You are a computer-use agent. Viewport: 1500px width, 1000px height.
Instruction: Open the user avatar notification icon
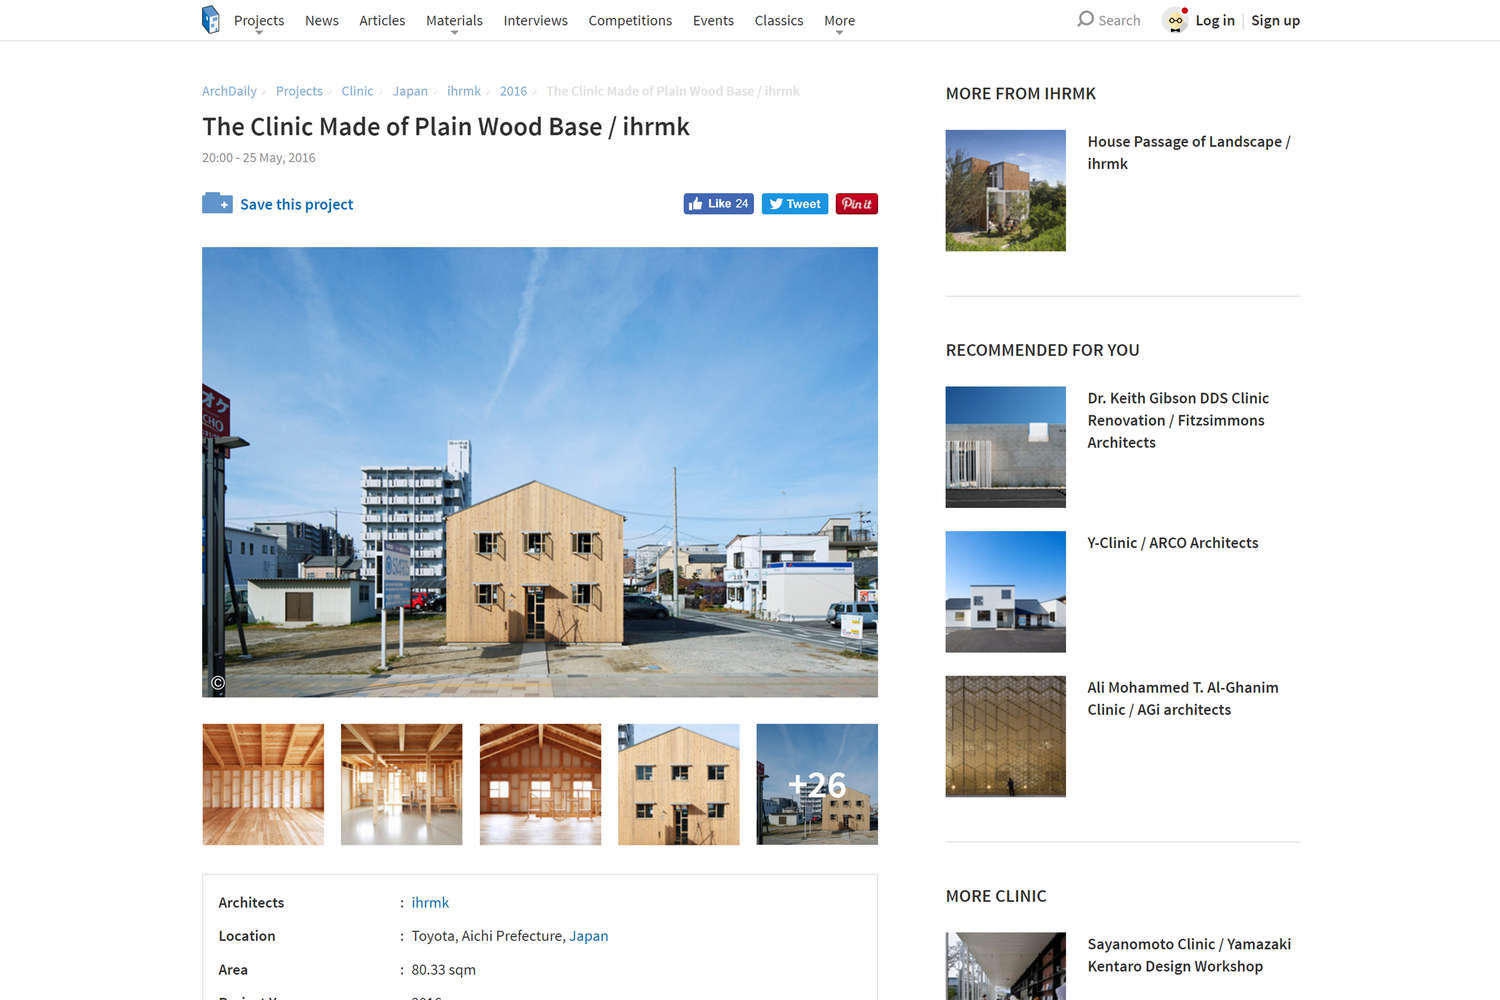pos(1176,20)
